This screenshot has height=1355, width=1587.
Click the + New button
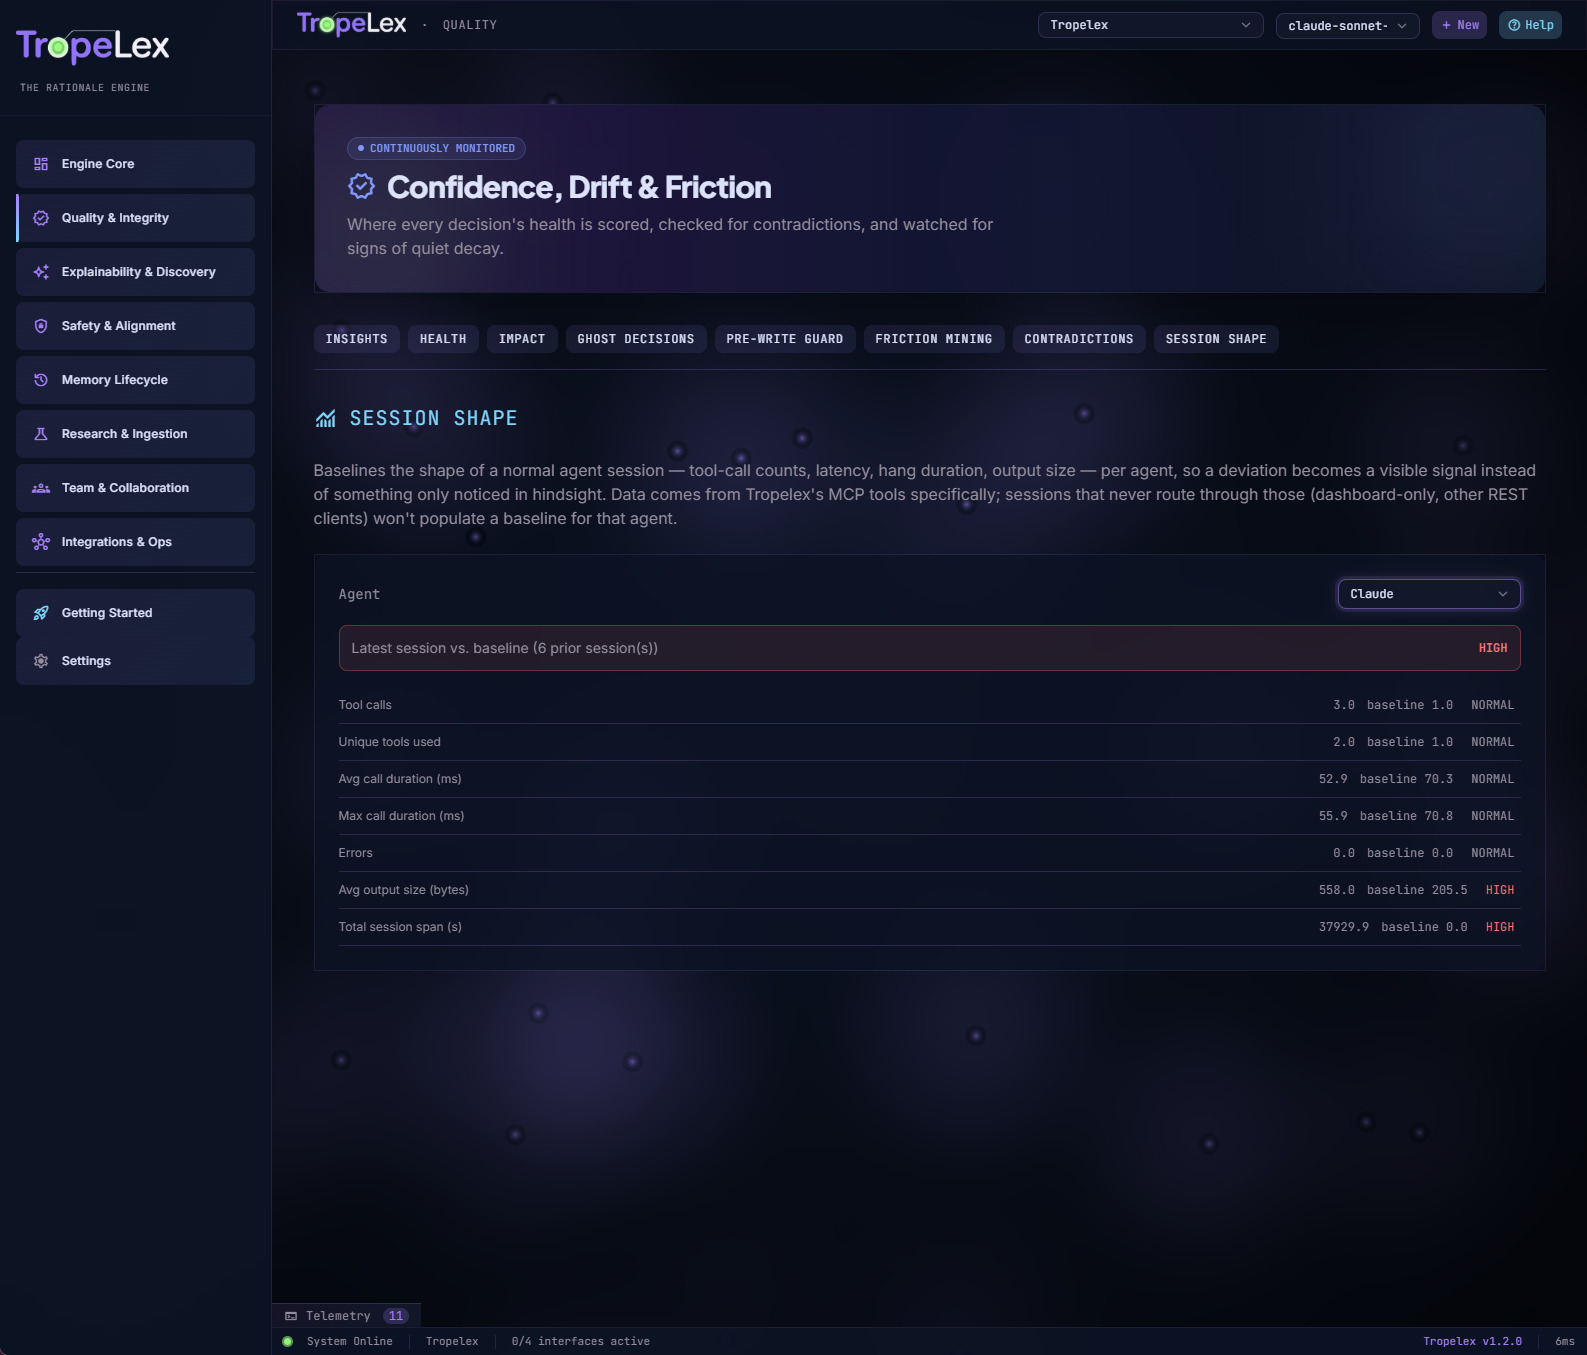pos(1460,25)
